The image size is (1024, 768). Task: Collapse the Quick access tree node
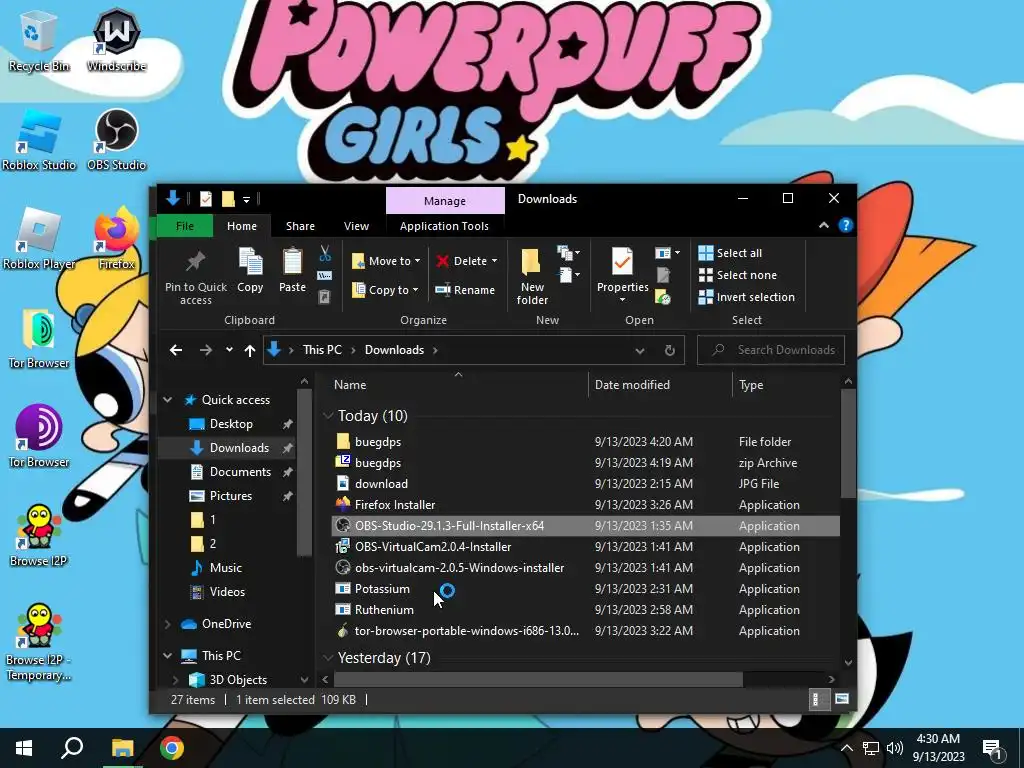click(x=168, y=400)
